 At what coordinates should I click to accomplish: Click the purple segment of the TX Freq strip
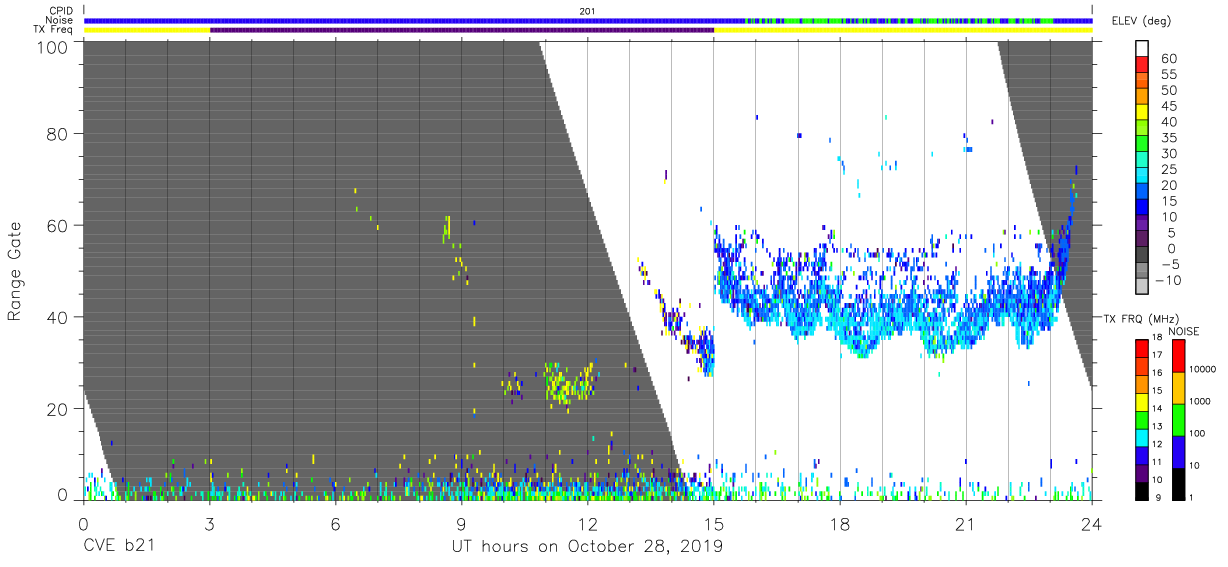(x=462, y=30)
